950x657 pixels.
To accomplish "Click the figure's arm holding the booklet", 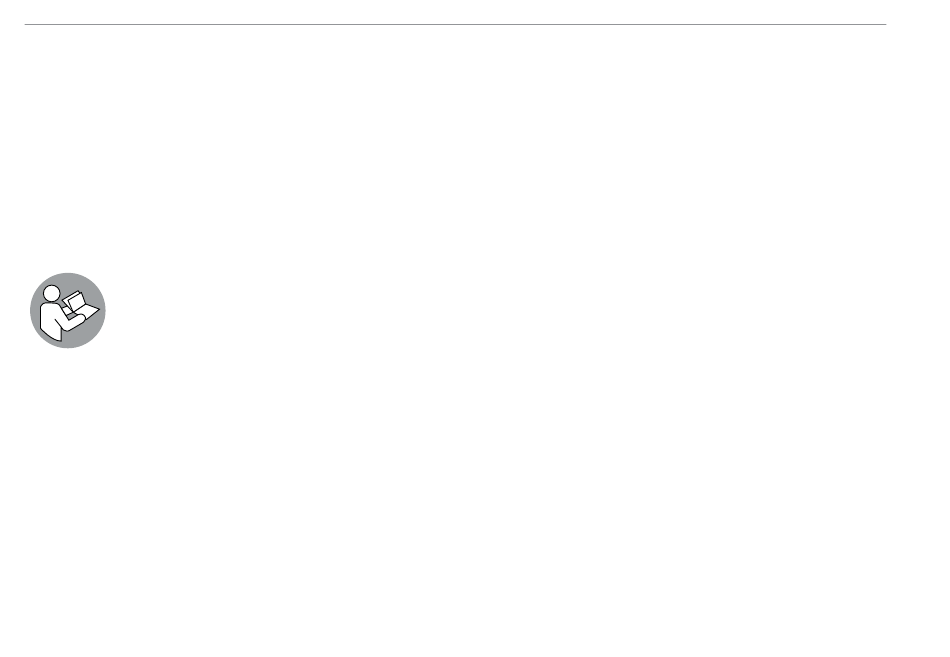I will pos(71,324).
